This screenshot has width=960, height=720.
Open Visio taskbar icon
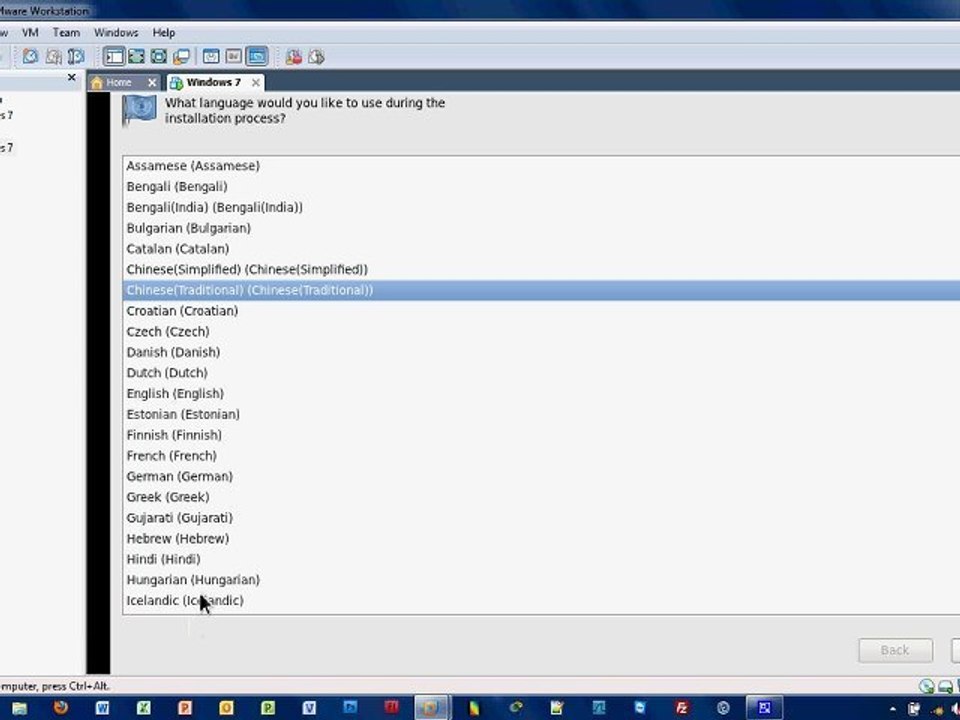point(309,708)
